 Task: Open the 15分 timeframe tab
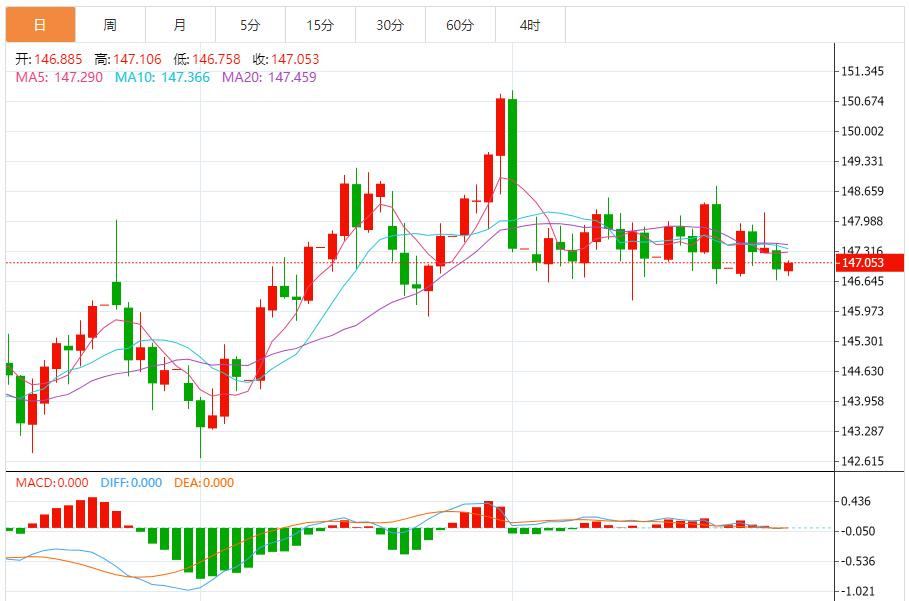[x=321, y=25]
